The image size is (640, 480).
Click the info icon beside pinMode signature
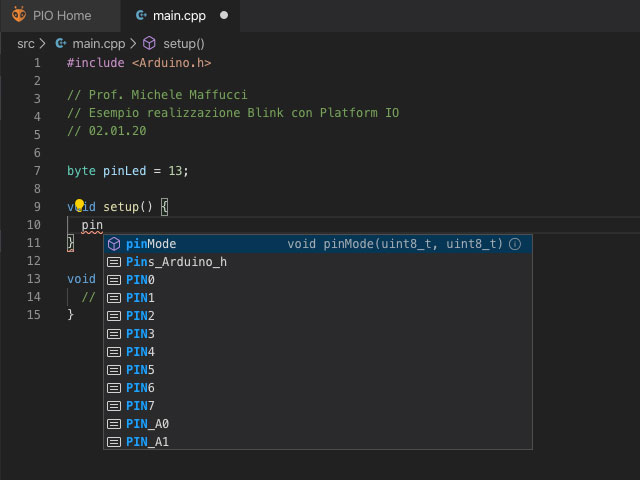click(x=515, y=244)
